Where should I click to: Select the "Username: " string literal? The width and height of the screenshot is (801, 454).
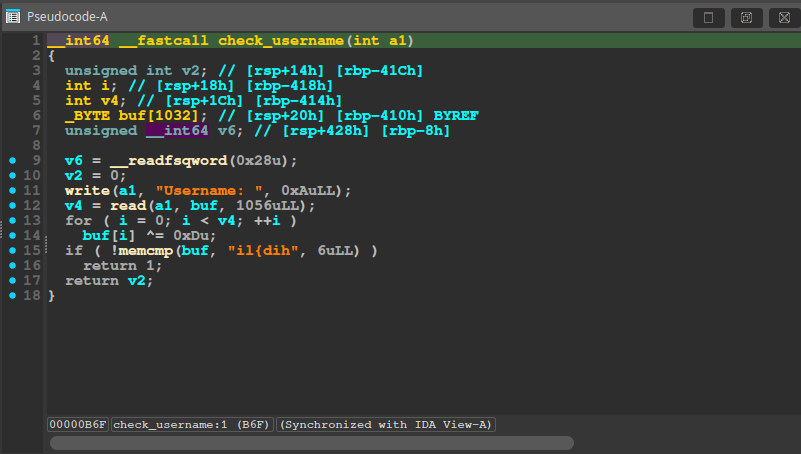tap(219, 190)
